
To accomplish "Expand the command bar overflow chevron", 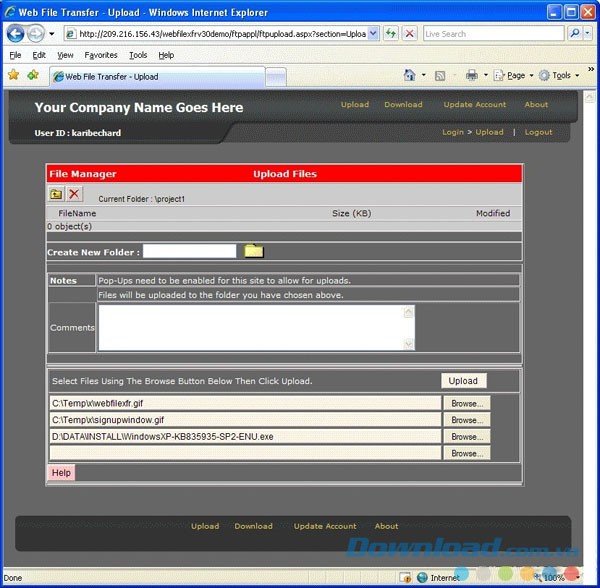I will click(x=591, y=69).
